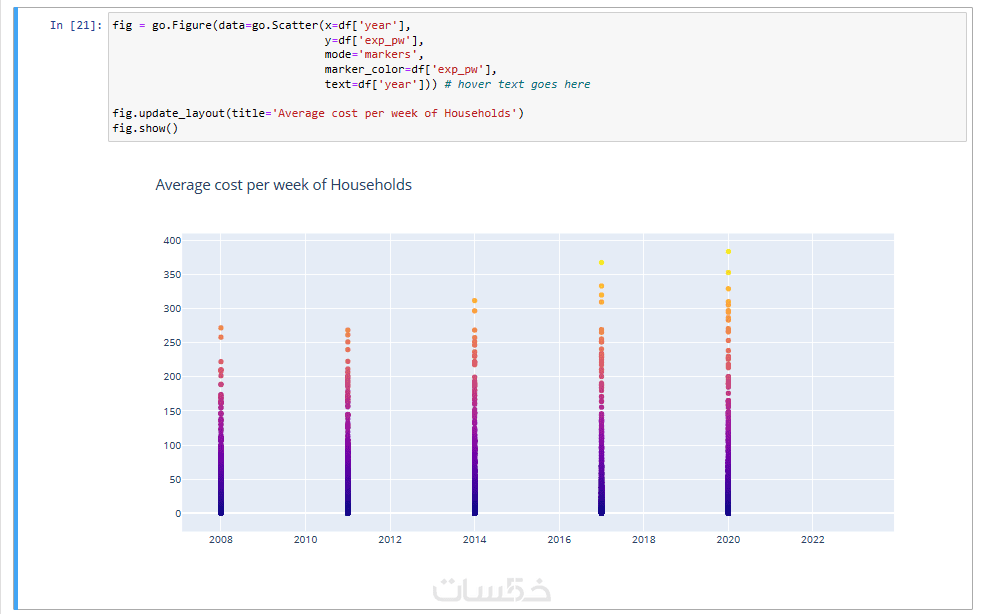Click the 400 y-axis tick label
Viewport: 984px width, 614px height.
point(170,241)
